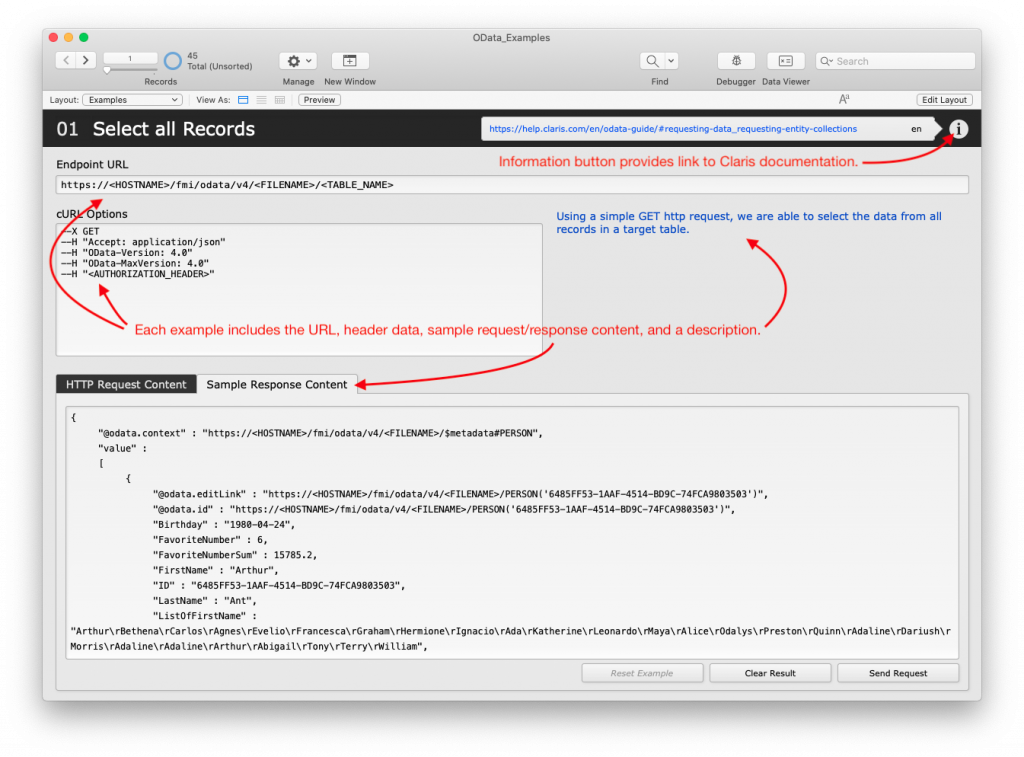Expand the Find options dropdown arrow
Image resolution: width=1024 pixels, height=757 pixels.
click(x=671, y=61)
